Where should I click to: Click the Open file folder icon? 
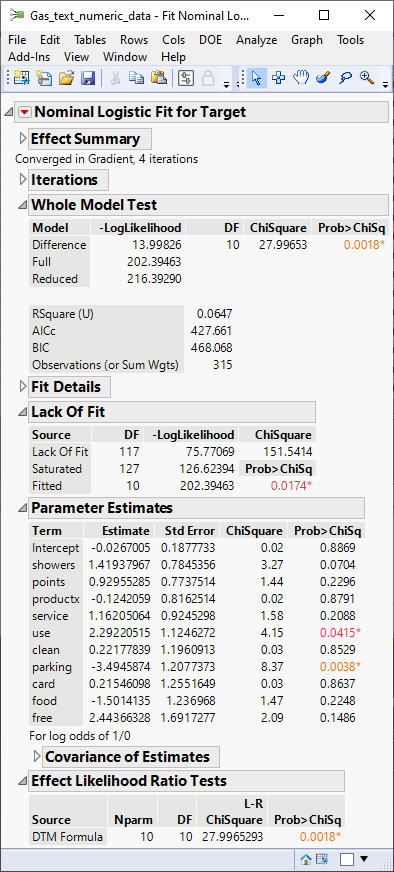pyautogui.click(x=66, y=78)
